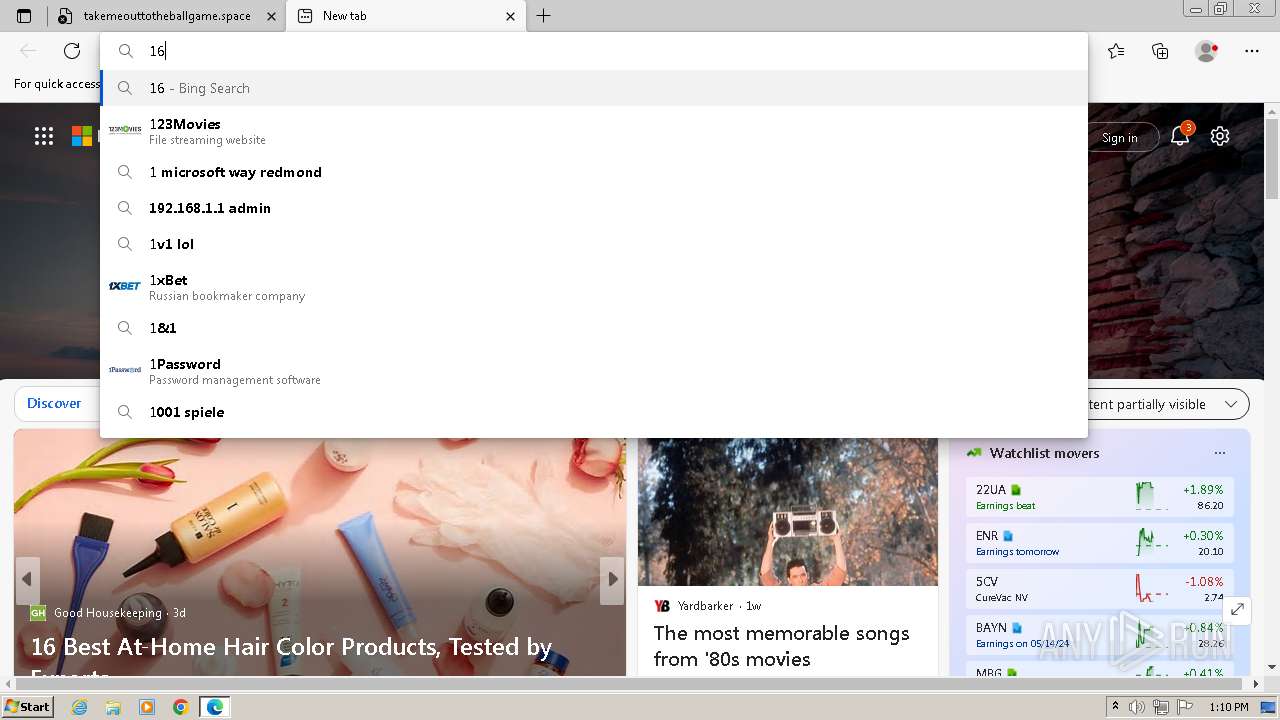Open the ENR stock row
Screen dimensions: 1280x720
[x=1100, y=543]
